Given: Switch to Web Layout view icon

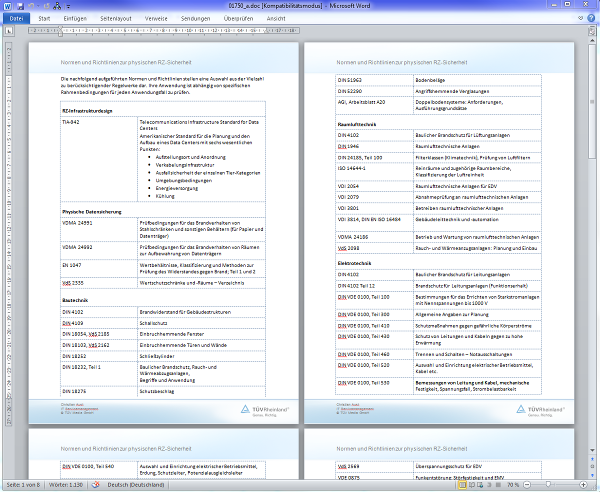Looking at the screenshot, I should click(479, 485).
